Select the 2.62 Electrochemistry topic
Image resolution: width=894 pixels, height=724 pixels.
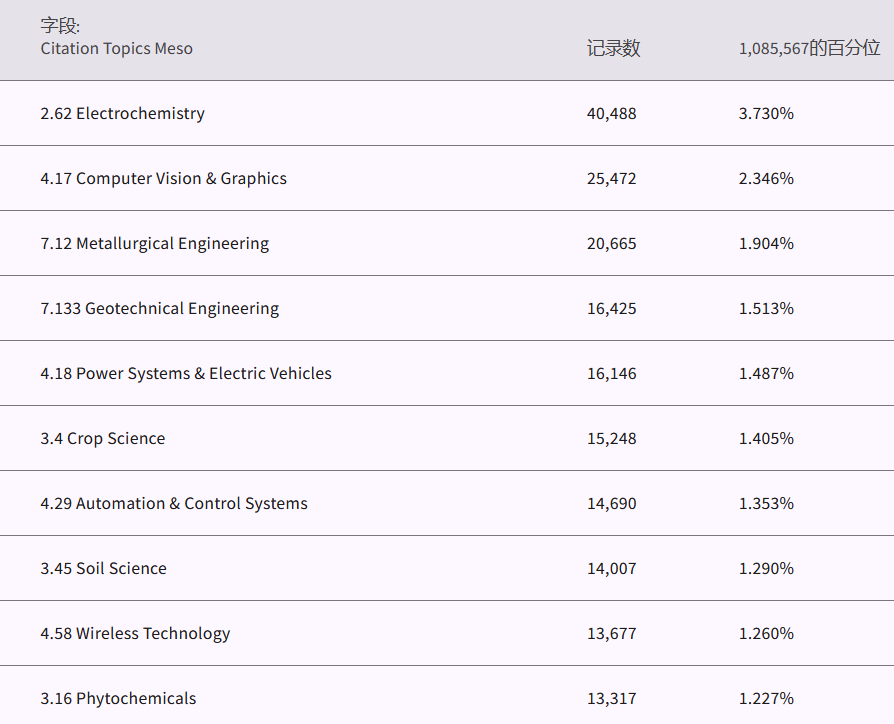122,113
